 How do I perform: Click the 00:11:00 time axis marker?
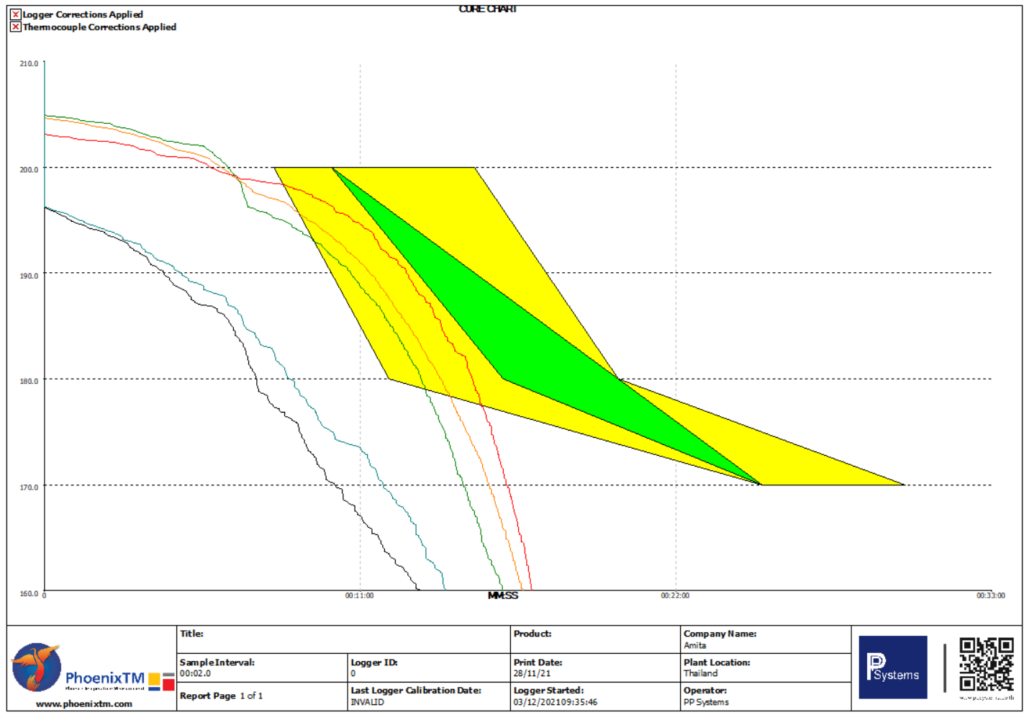(x=359, y=595)
